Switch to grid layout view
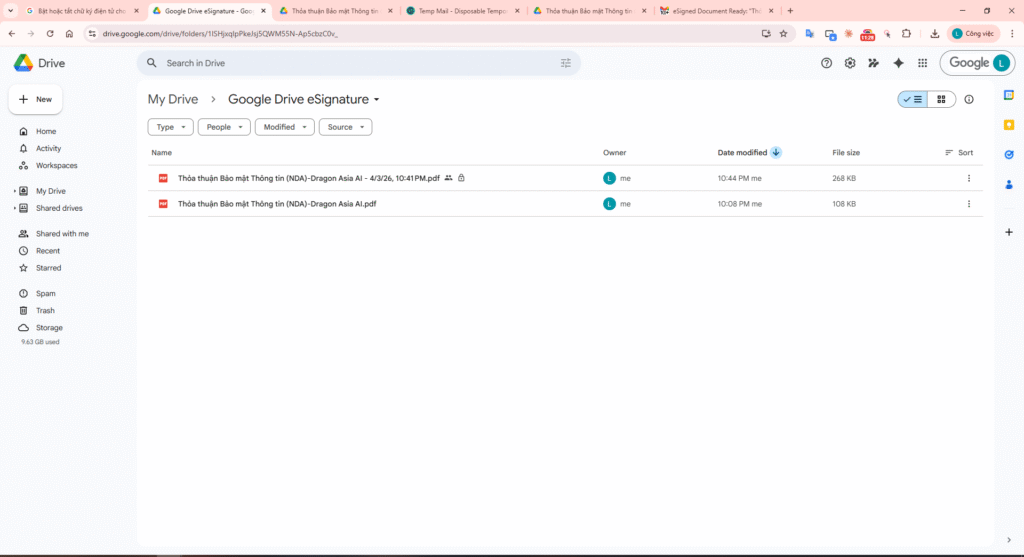 coord(941,99)
